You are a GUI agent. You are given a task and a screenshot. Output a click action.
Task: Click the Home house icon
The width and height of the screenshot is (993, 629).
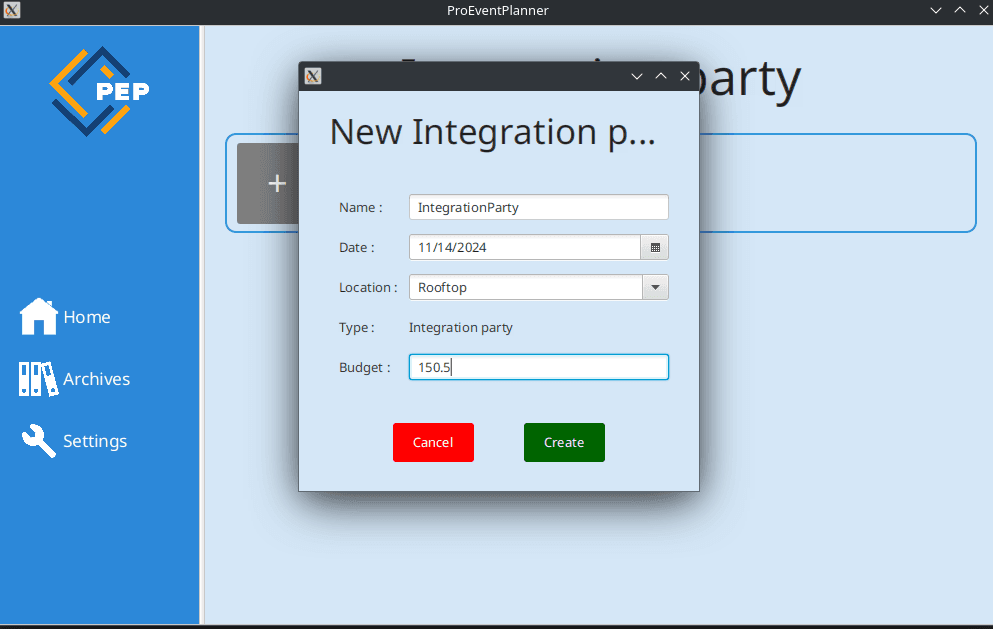pyautogui.click(x=39, y=317)
